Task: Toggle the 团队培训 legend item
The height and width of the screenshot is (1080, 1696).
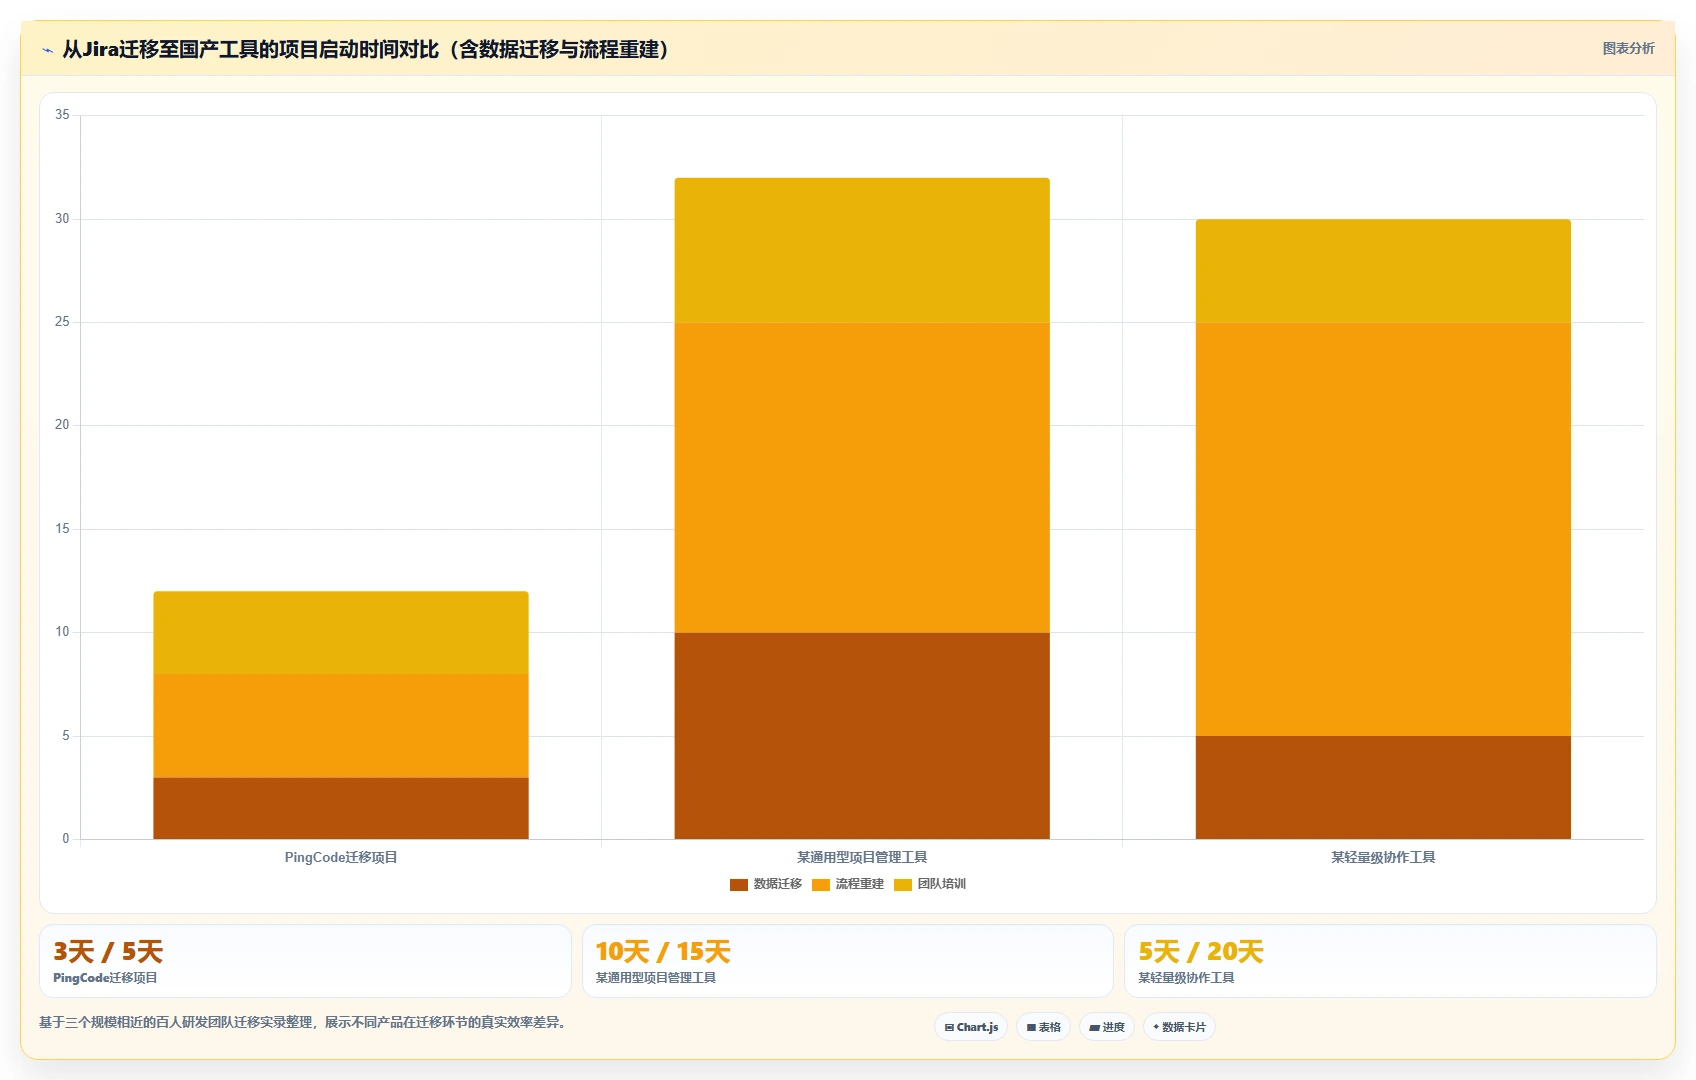Action: [x=930, y=884]
